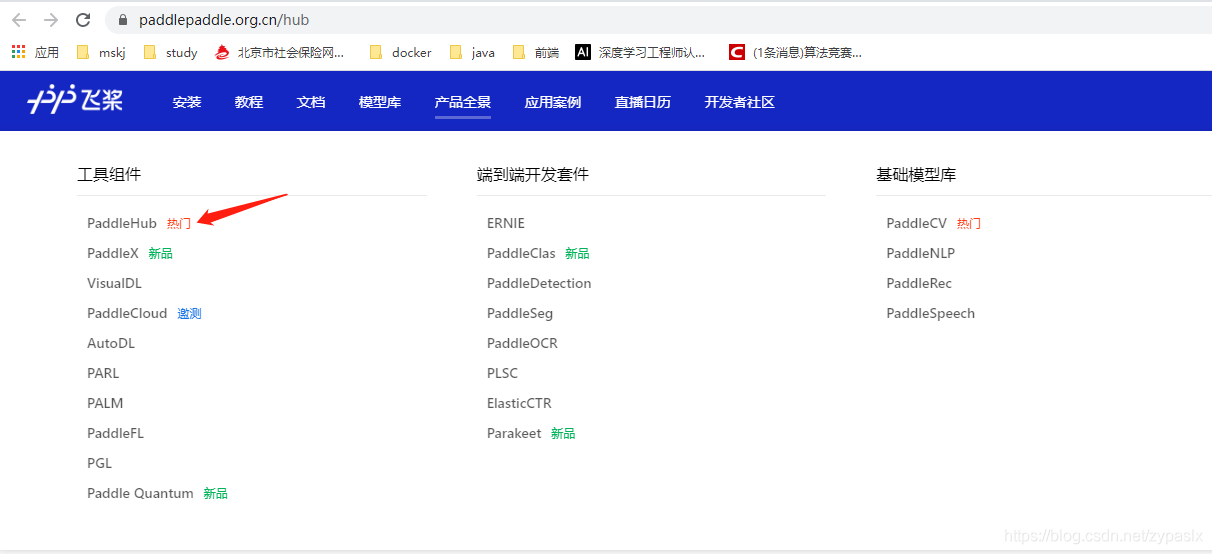Open the 安装 navigation item
This screenshot has height=554, width=1212.
point(187,102)
